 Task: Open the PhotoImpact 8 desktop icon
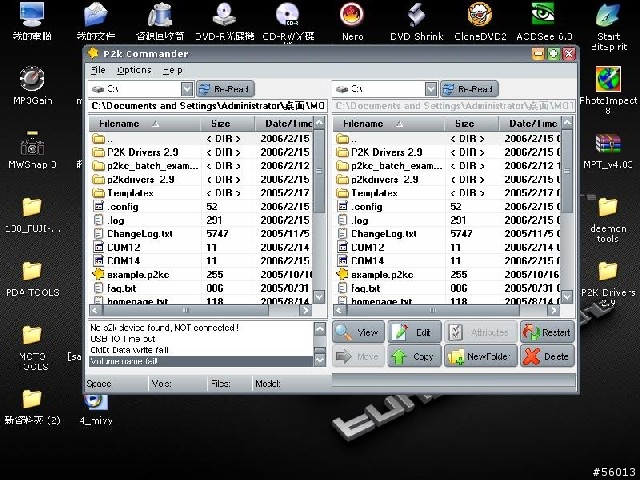tap(608, 79)
